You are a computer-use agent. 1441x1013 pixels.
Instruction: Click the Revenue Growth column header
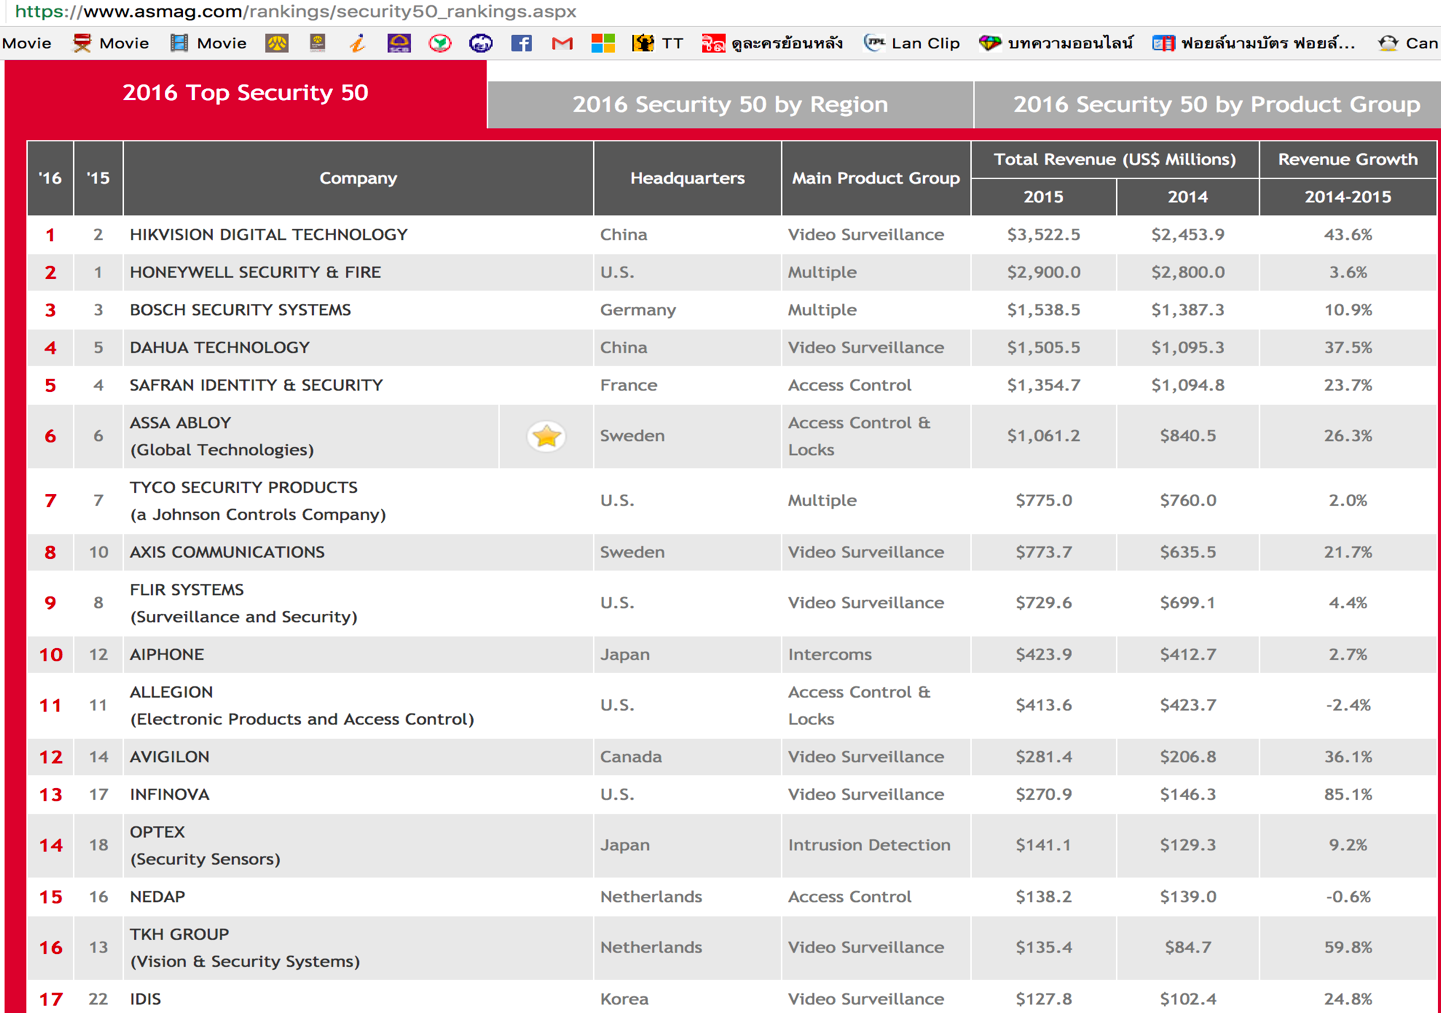click(x=1347, y=159)
